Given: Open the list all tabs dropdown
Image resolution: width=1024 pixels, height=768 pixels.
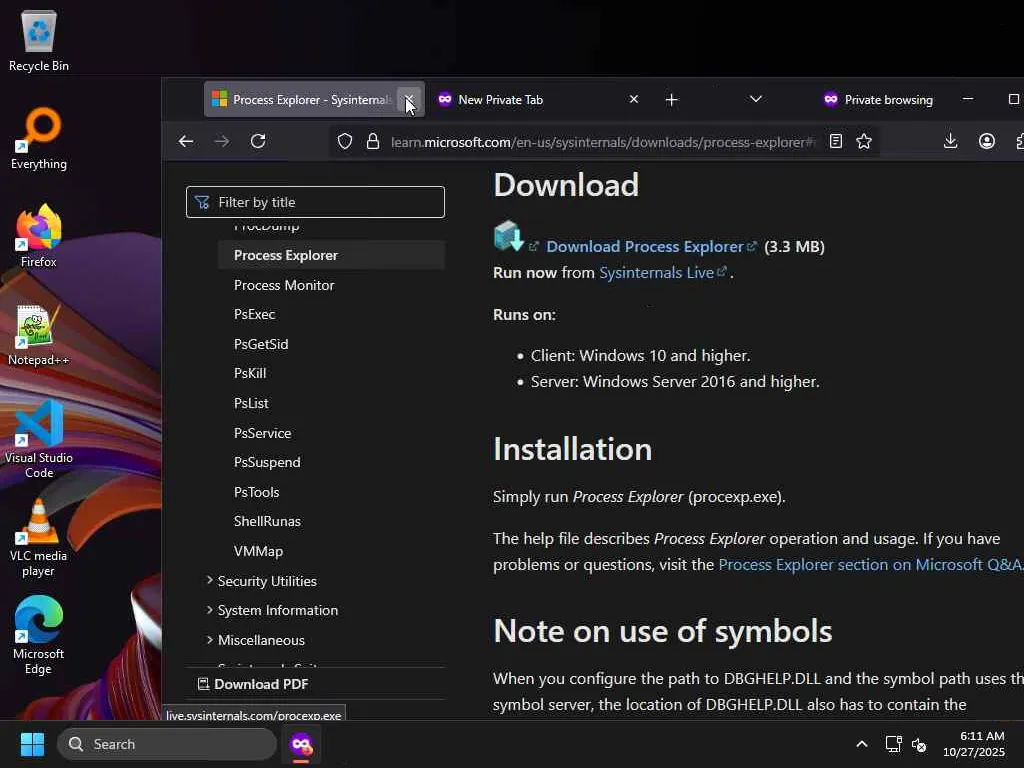Looking at the screenshot, I should point(756,99).
